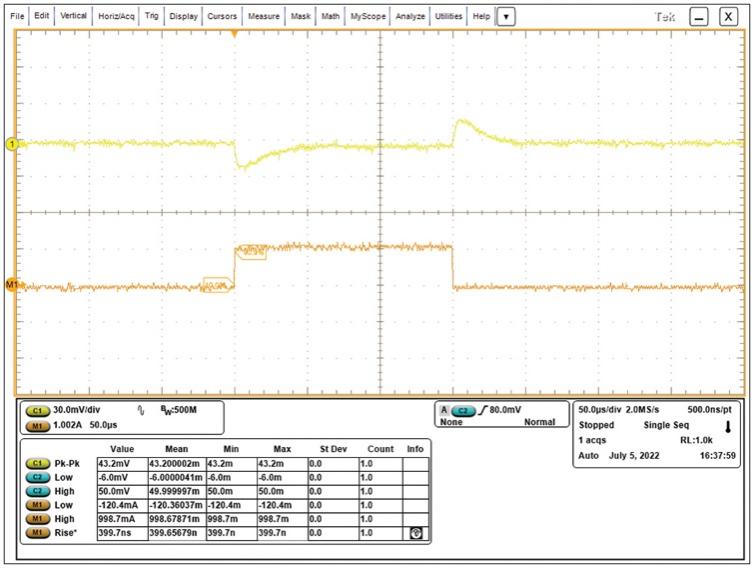Viewport: 754px width, 568px height.
Task: Open the Measure menu
Action: [x=265, y=17]
